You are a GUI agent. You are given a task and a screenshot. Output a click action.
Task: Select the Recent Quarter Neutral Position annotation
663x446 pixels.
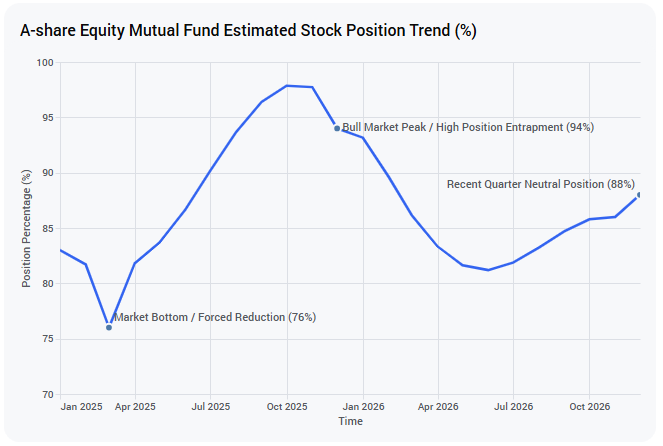(541, 184)
